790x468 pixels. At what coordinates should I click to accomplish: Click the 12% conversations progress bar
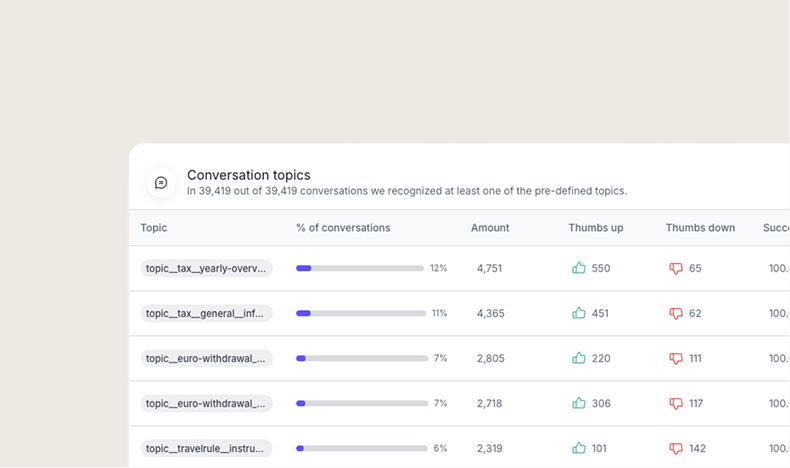coord(360,268)
